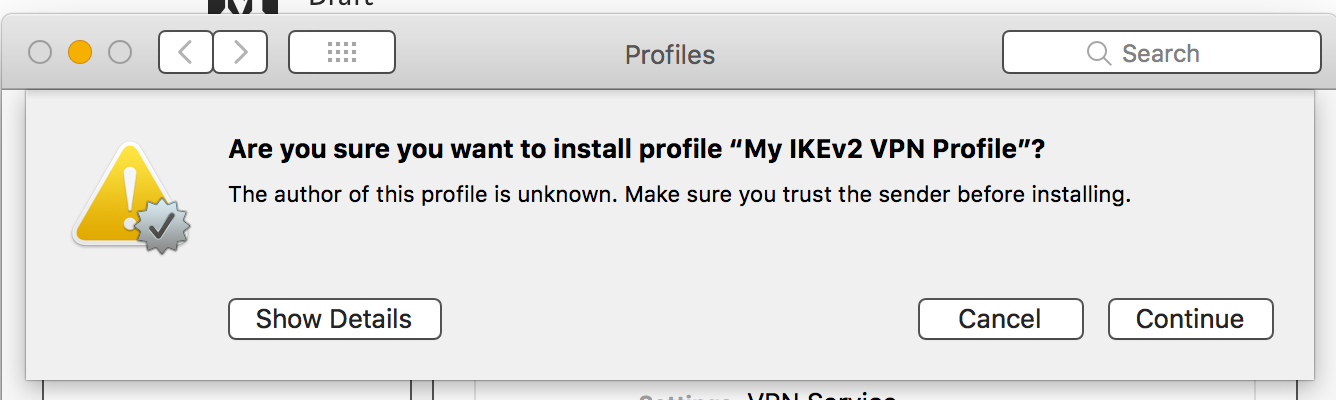The height and width of the screenshot is (400, 1336).
Task: Click the gray zoom window button
Action: click(120, 52)
